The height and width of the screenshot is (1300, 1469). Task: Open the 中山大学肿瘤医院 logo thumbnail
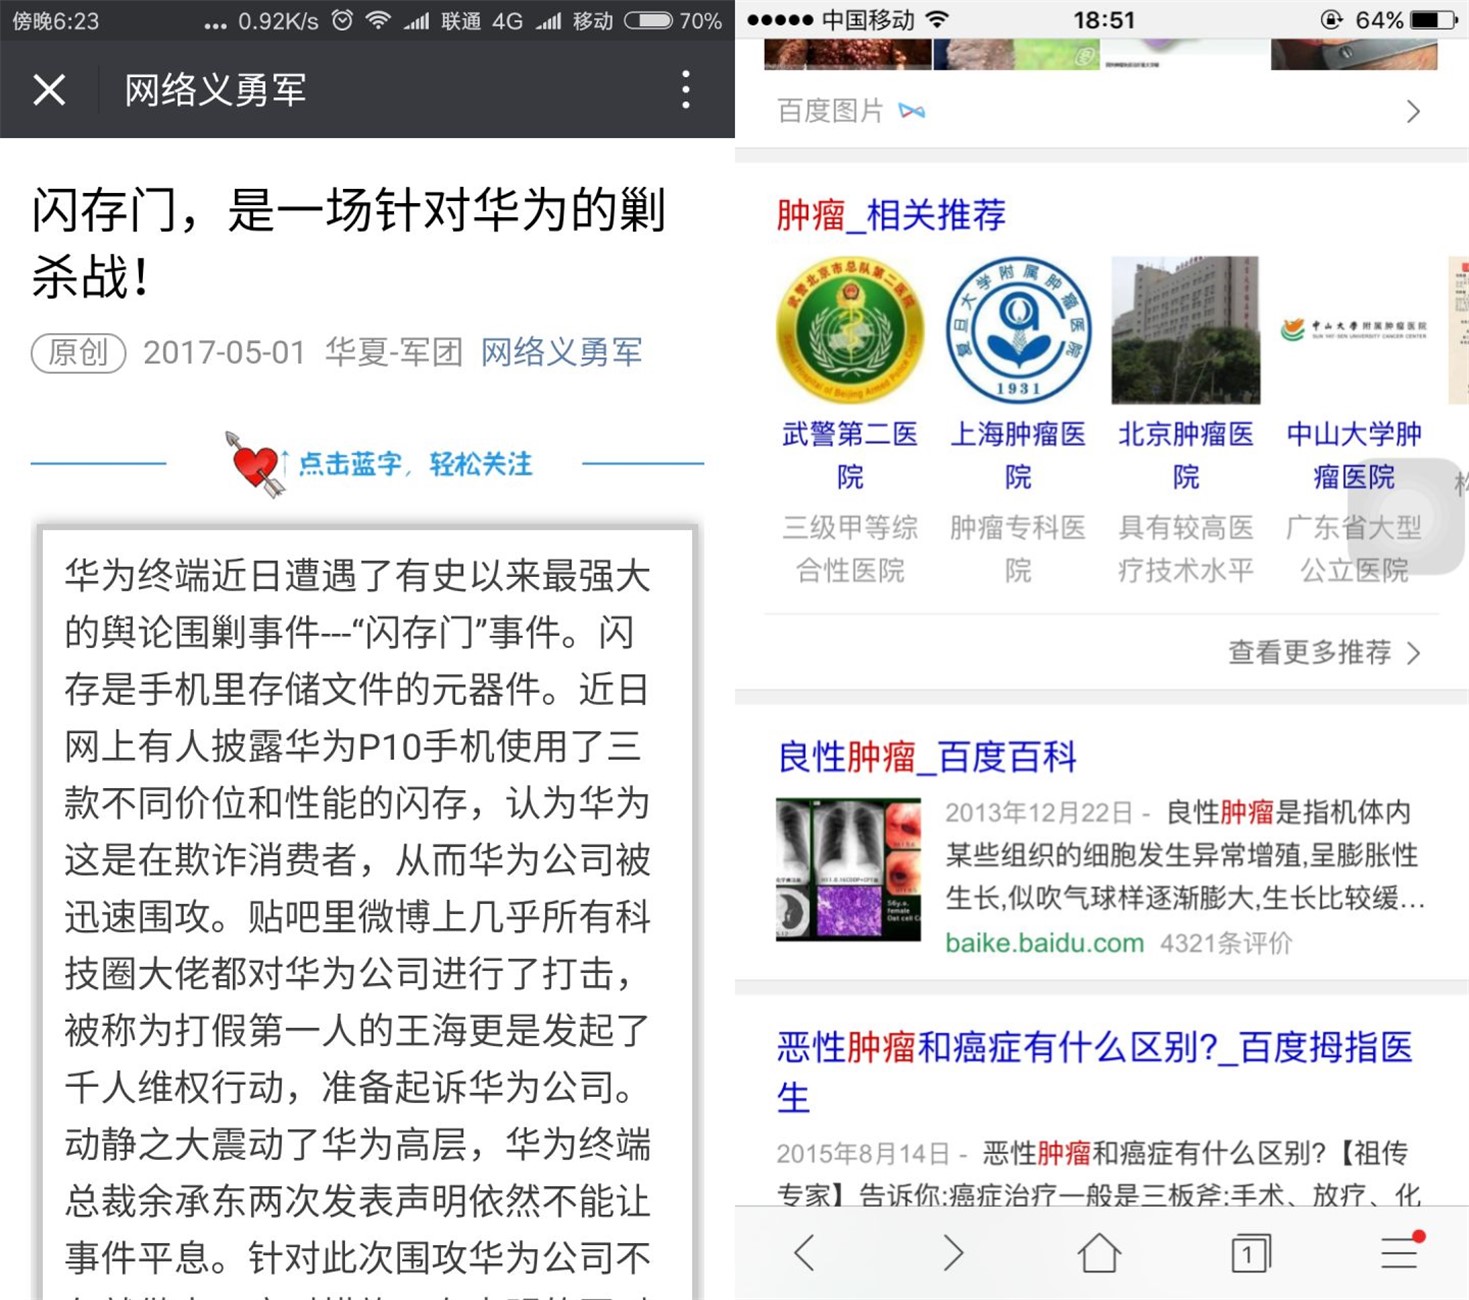[x=1354, y=330]
